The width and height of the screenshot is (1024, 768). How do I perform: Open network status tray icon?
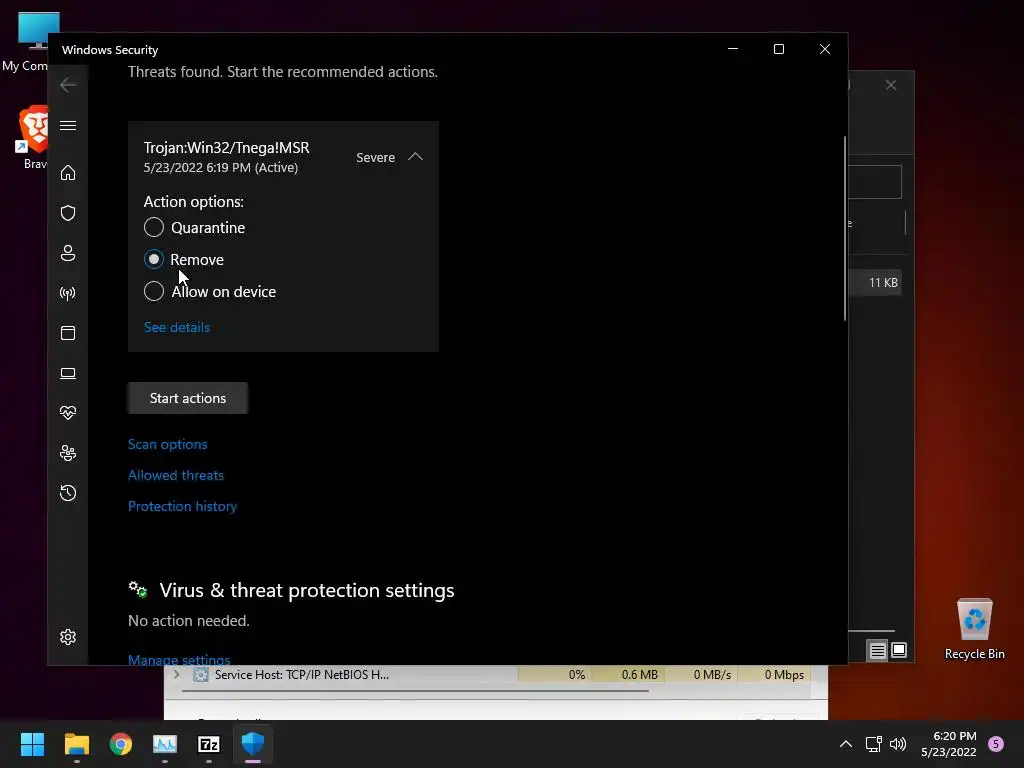click(873, 744)
